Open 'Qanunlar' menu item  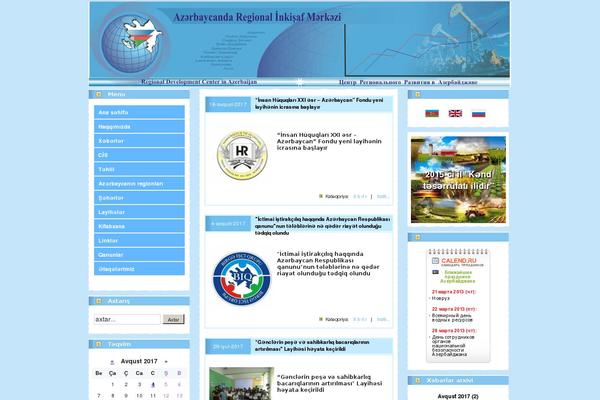[139, 255]
